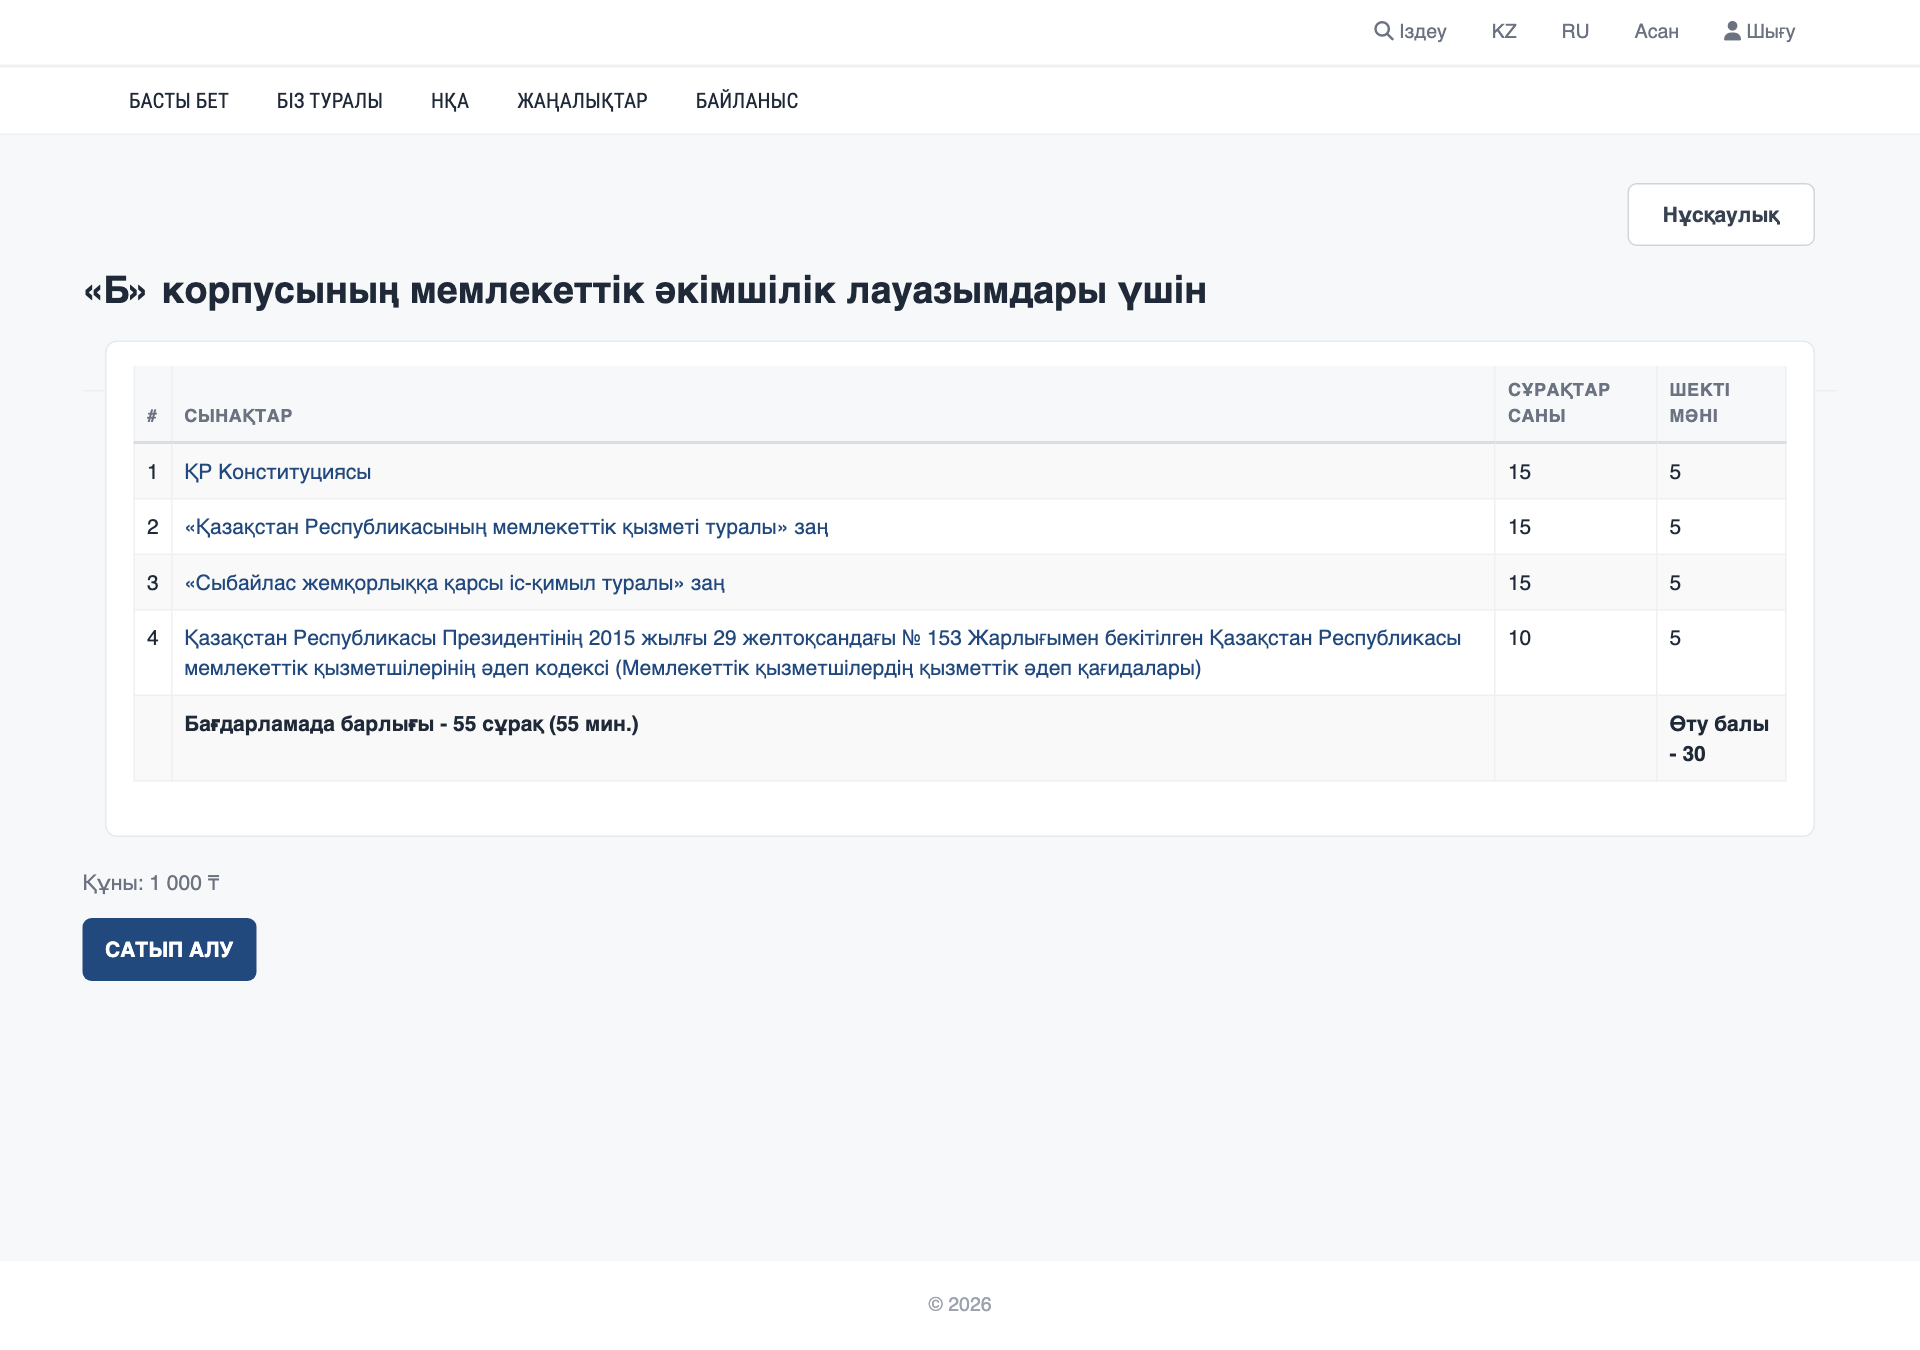Switch language to RU
1920x1350 pixels.
pyautogui.click(x=1575, y=31)
